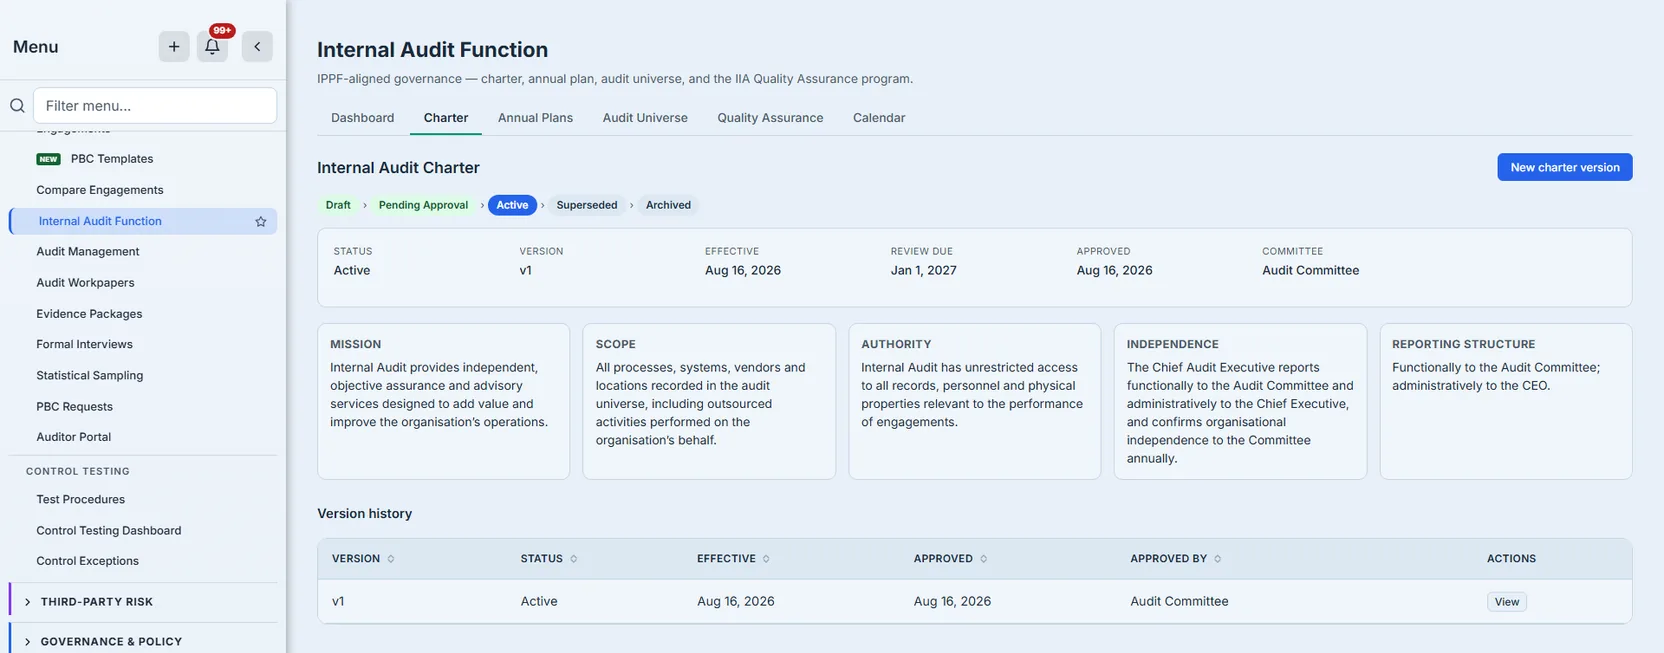Click the Authority card text
The image size is (1664, 653).
click(x=972, y=395)
